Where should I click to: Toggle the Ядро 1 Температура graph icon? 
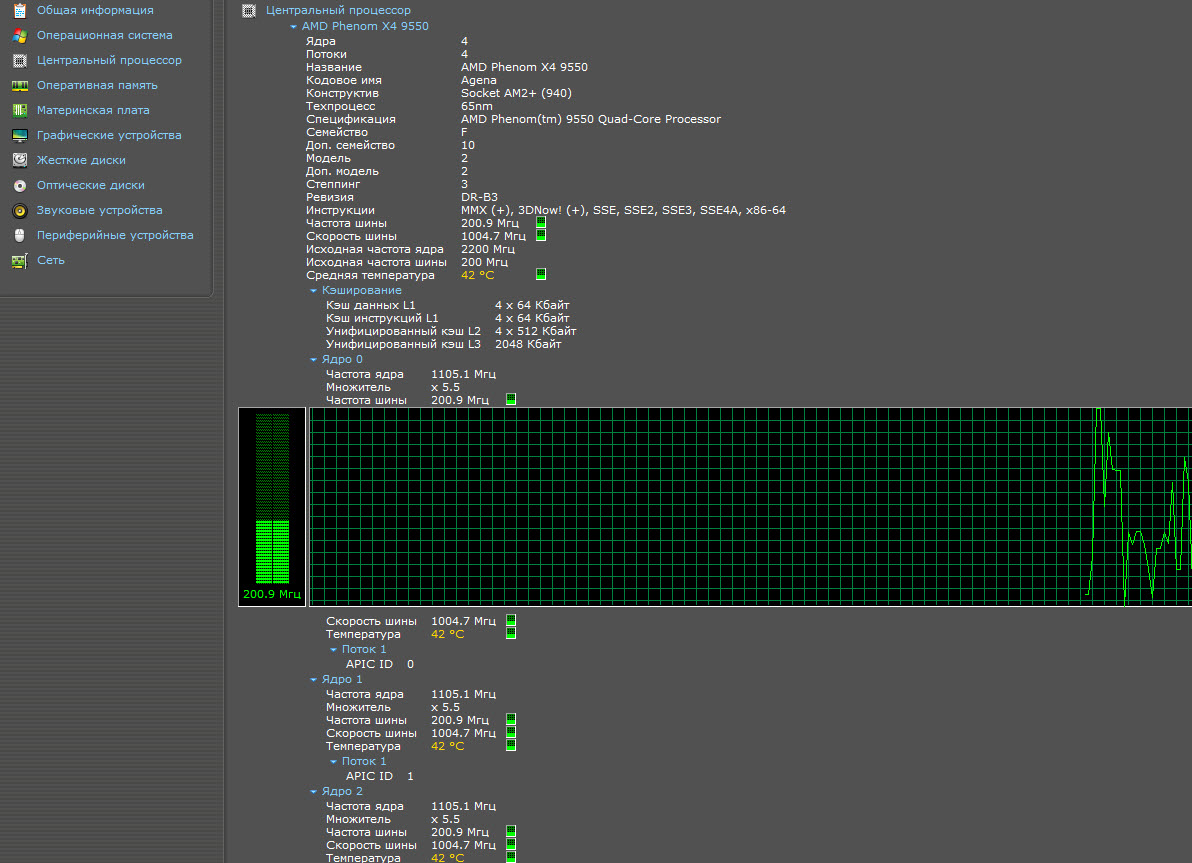511,745
